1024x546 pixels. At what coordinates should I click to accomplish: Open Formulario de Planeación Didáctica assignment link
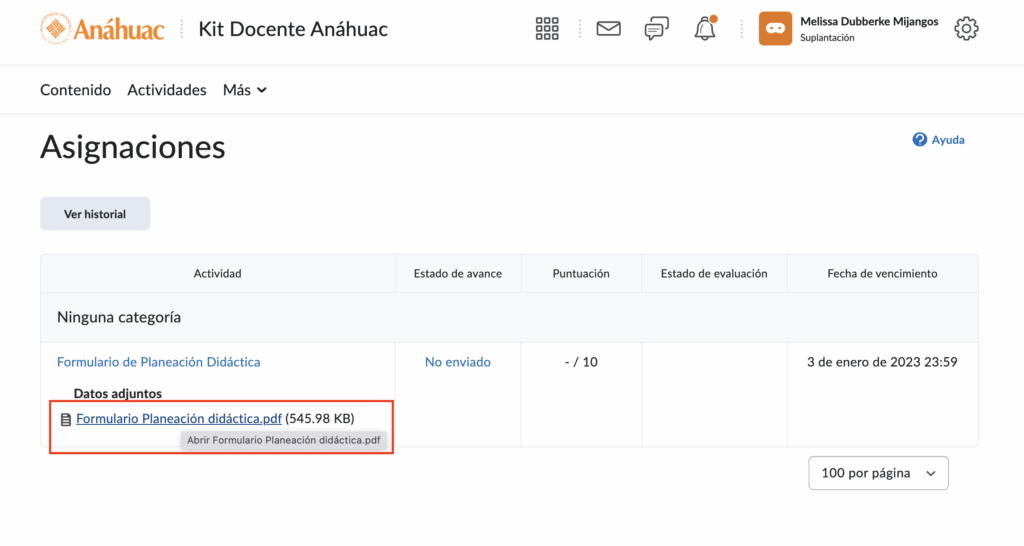(158, 362)
